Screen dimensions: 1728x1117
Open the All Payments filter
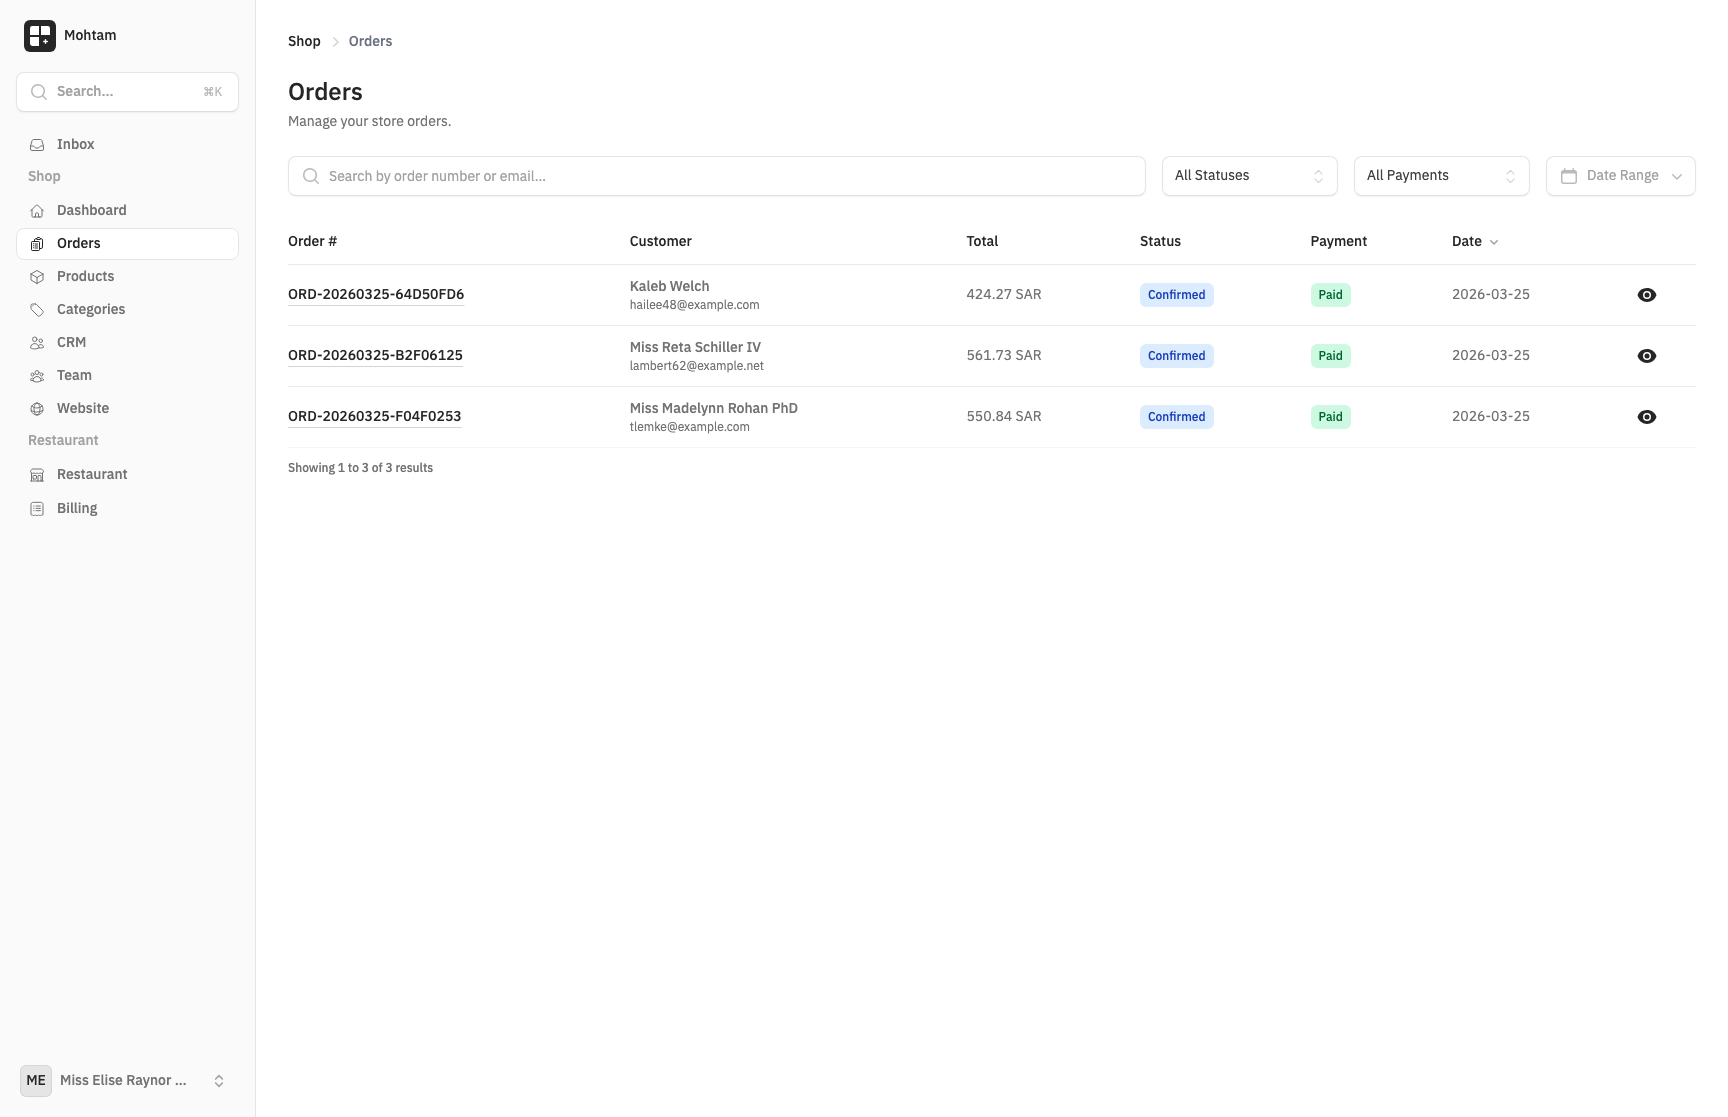1440,176
